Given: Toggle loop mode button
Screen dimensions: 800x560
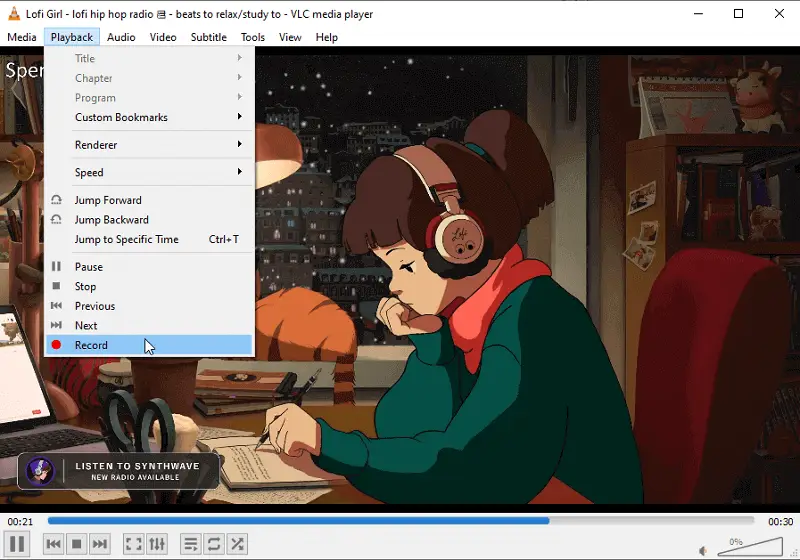Looking at the screenshot, I should [x=214, y=544].
